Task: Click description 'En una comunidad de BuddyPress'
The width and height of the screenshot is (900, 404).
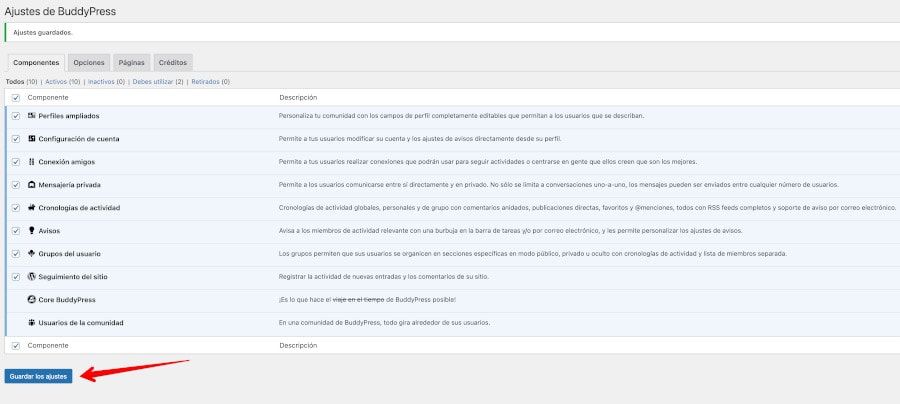Action: tap(385, 323)
